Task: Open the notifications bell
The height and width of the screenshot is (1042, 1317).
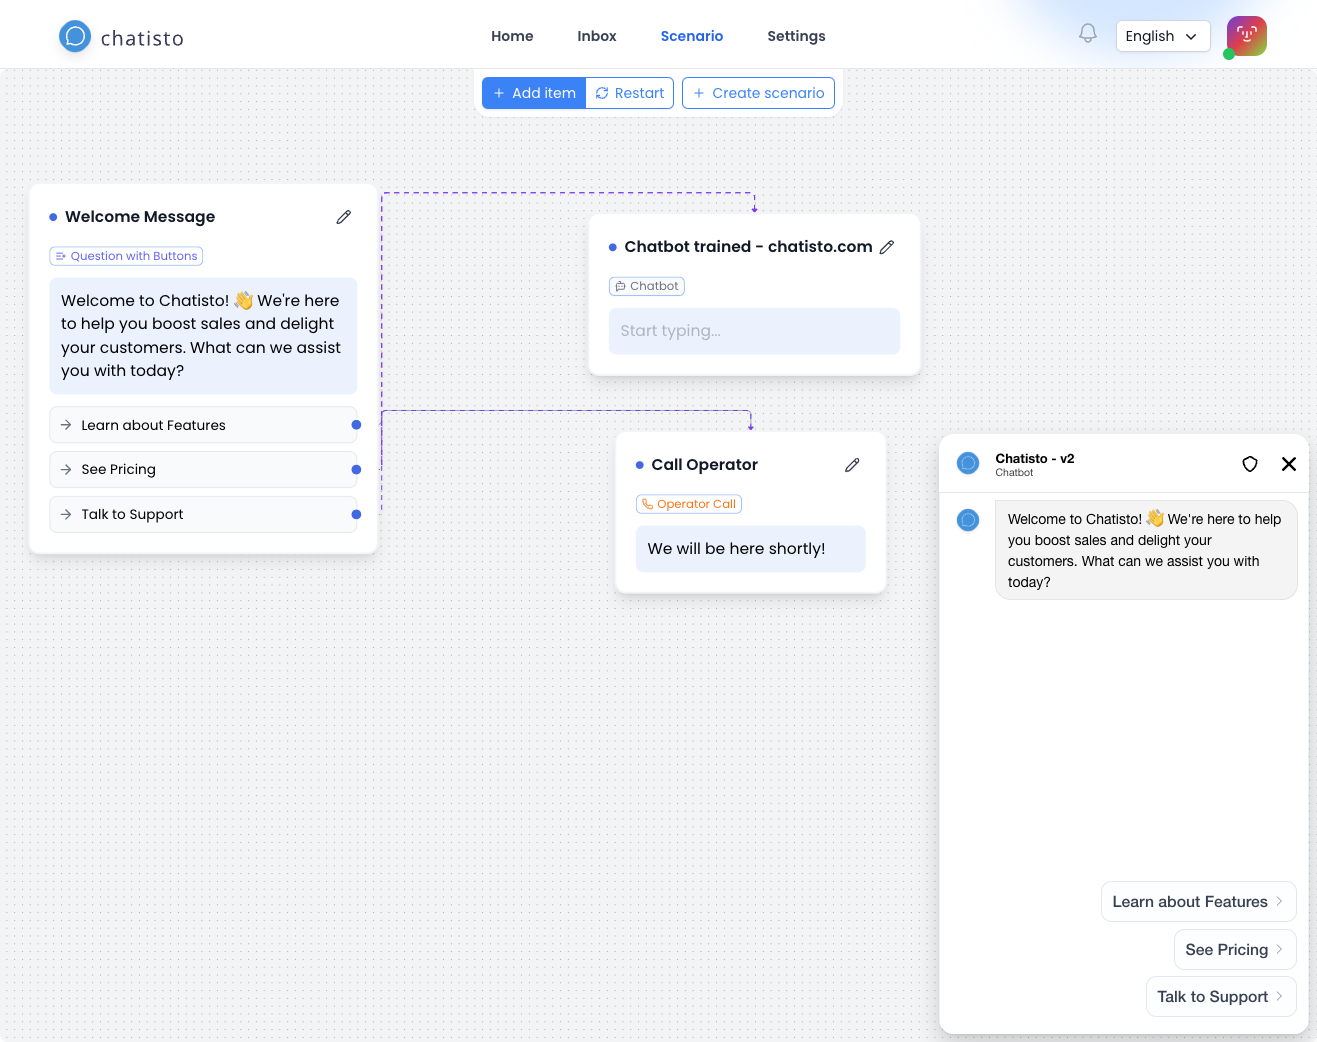Action: tap(1088, 34)
